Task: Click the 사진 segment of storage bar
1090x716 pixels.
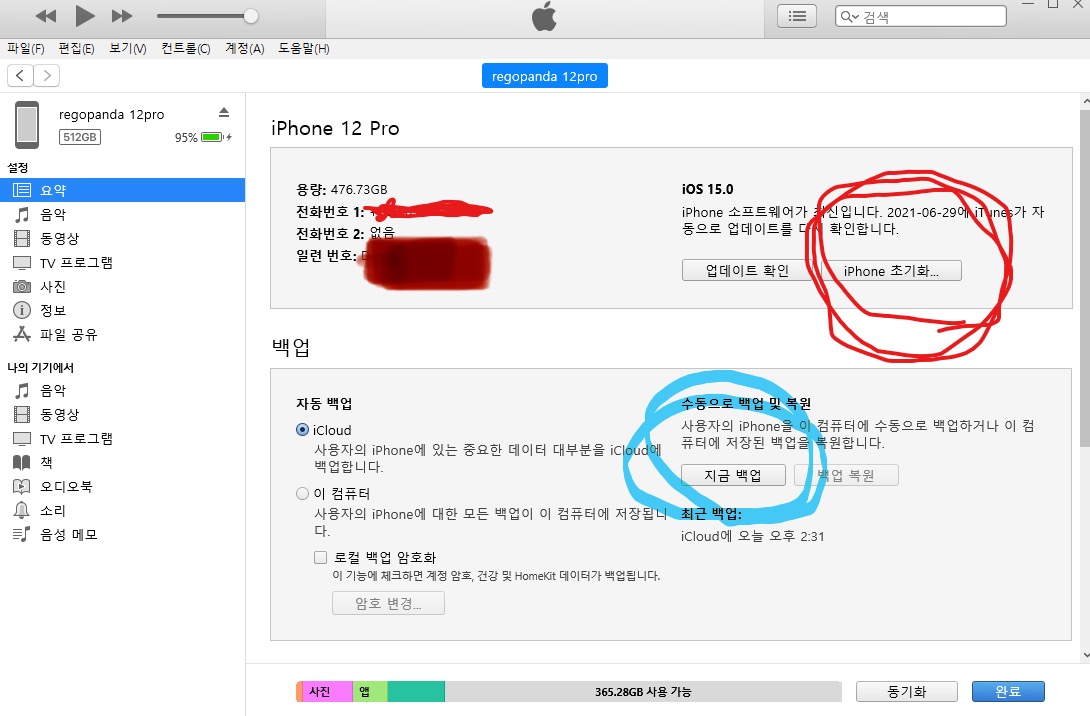Action: (x=325, y=692)
